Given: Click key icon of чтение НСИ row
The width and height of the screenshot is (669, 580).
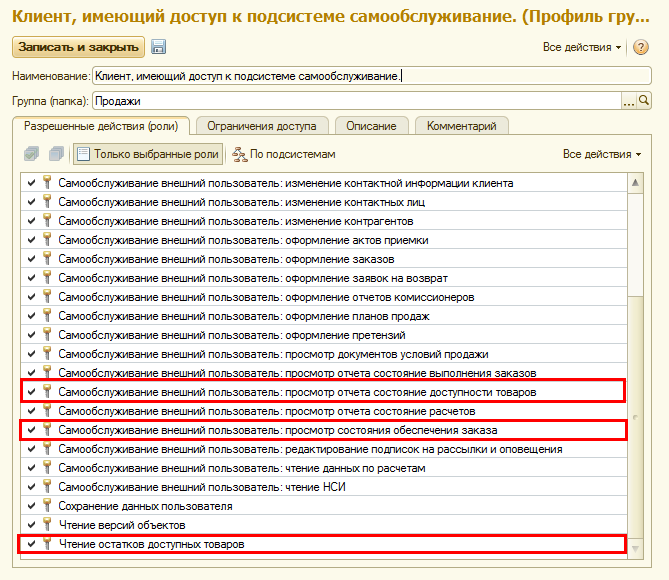Looking at the screenshot, I should pos(47,487).
